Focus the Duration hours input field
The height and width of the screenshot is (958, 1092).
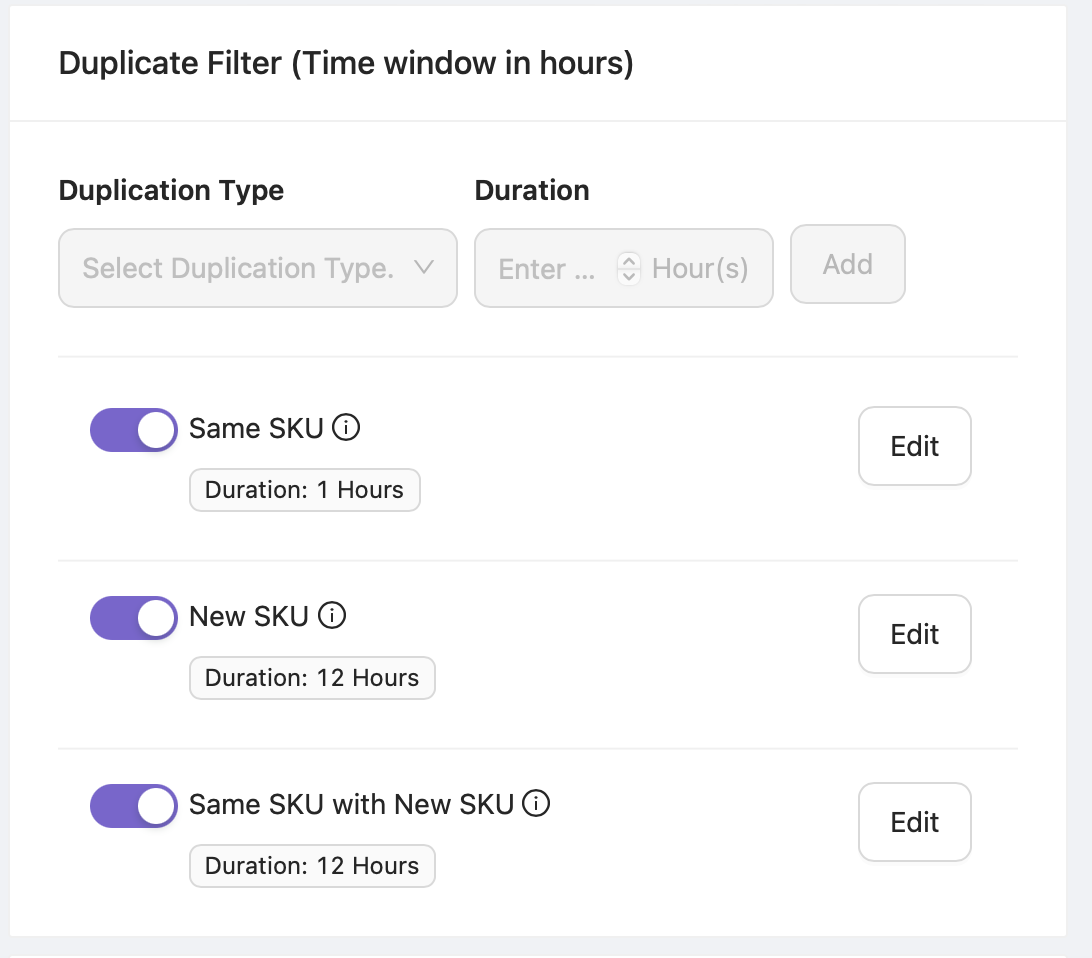[546, 268]
